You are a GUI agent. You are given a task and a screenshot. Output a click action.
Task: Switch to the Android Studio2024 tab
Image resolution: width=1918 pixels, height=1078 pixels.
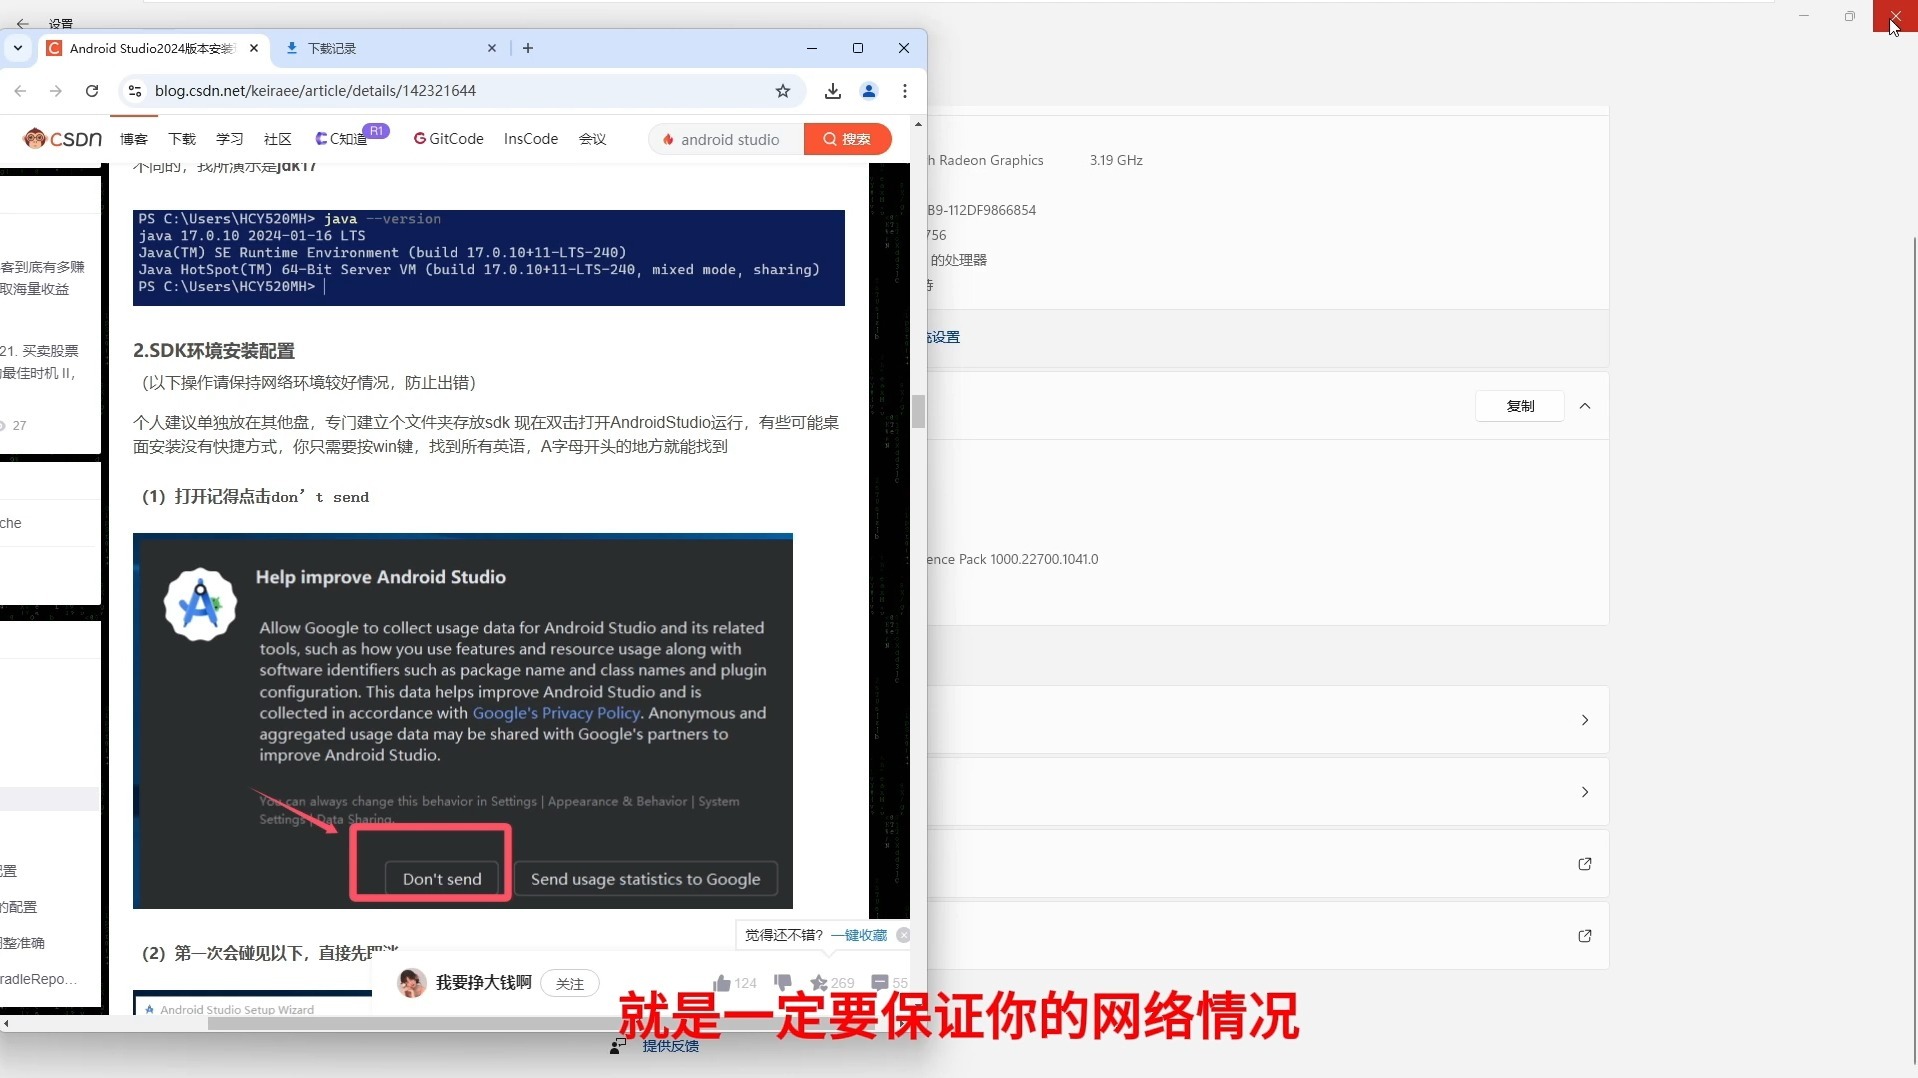click(x=151, y=48)
